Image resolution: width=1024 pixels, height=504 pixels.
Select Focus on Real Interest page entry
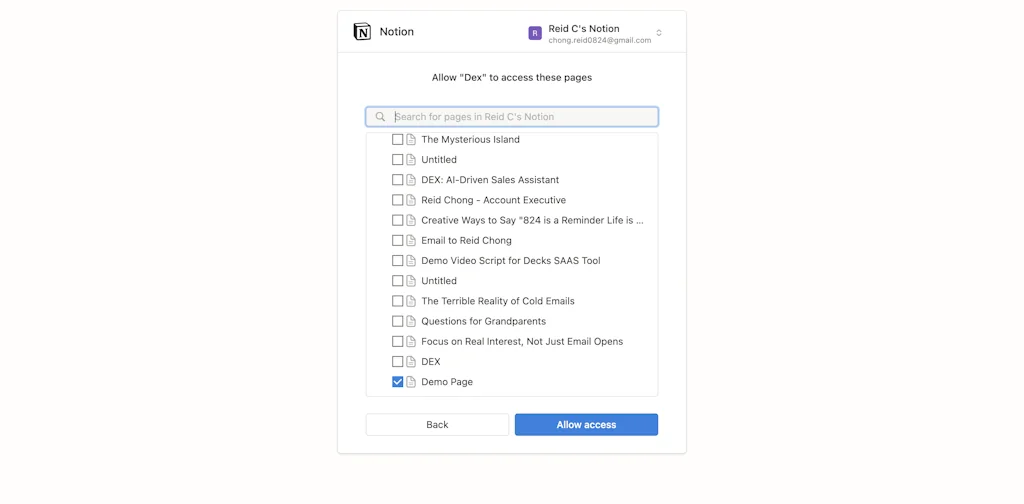point(521,342)
